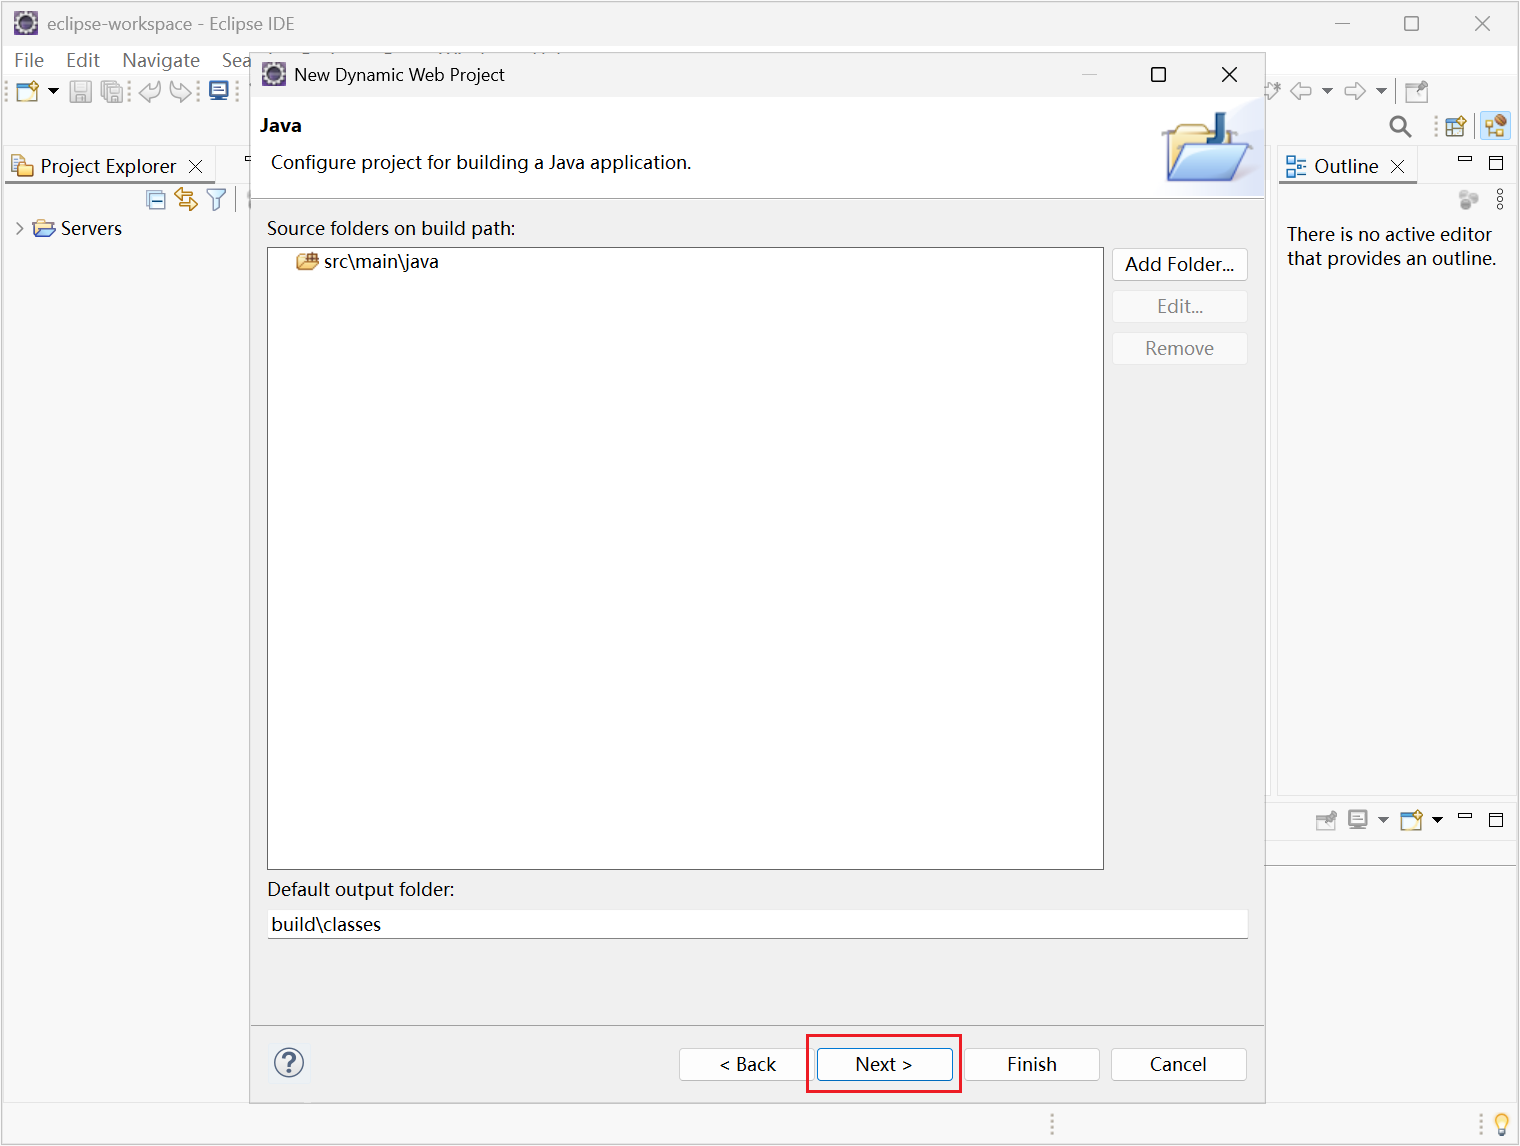Close the New Dynamic Web Project dialog
This screenshot has width=1520, height=1146.
coord(1230,75)
